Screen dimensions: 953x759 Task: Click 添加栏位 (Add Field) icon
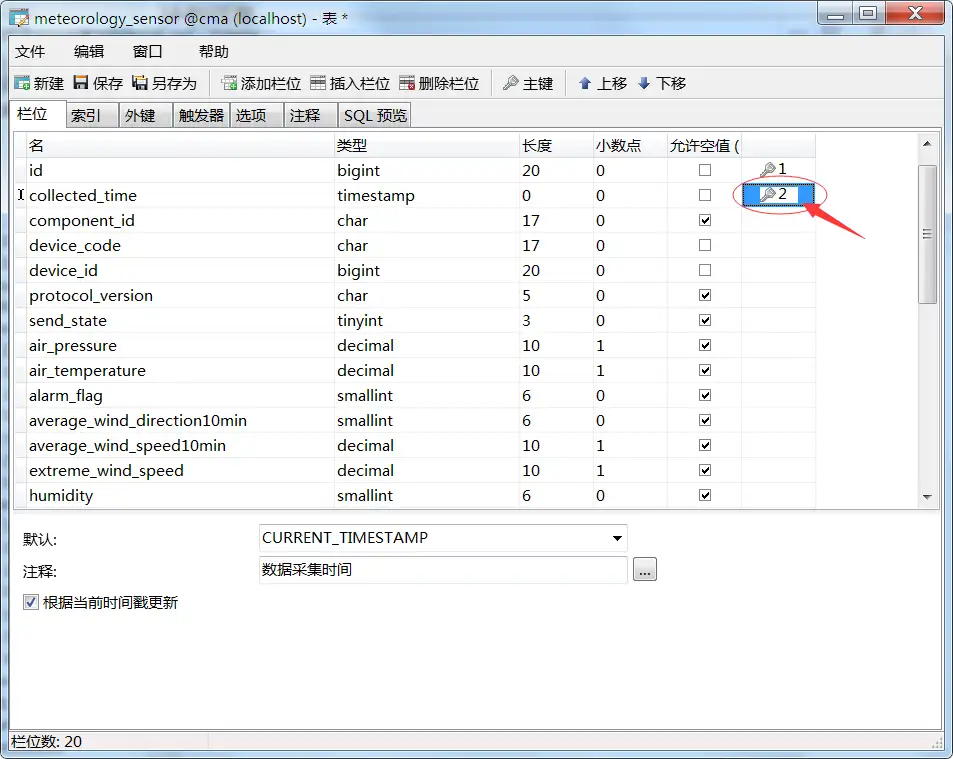[x=230, y=84]
